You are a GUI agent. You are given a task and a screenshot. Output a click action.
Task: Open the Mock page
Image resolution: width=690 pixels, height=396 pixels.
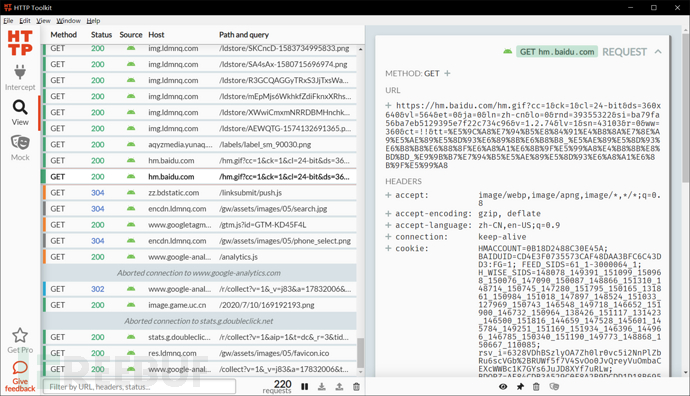[20, 148]
